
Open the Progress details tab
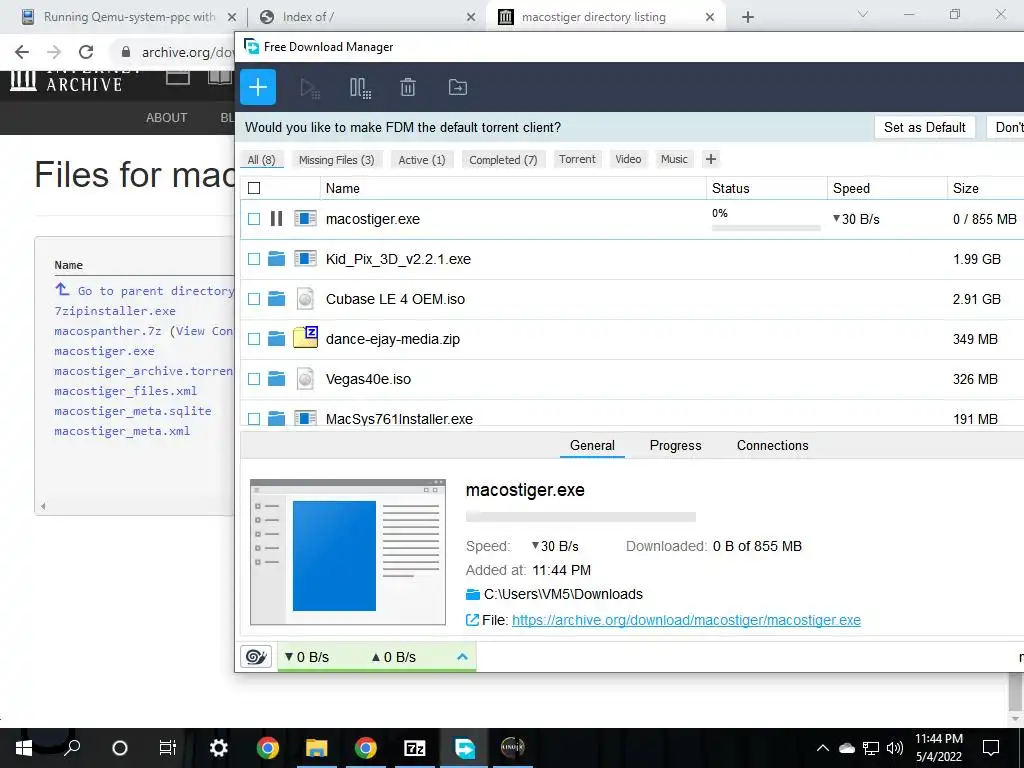click(x=675, y=445)
